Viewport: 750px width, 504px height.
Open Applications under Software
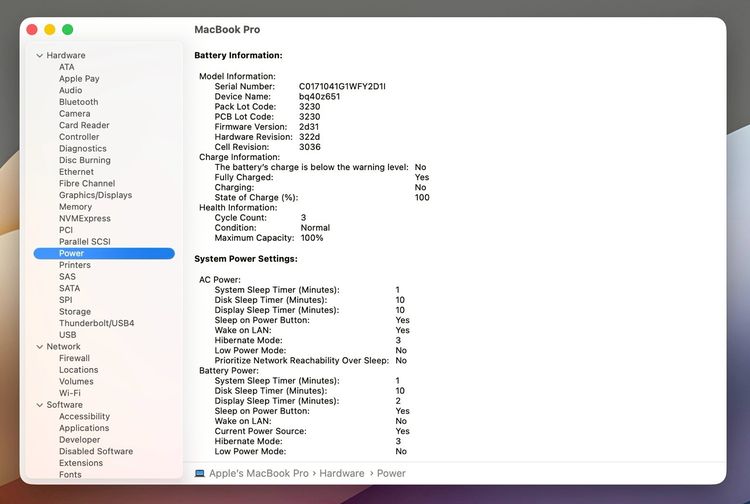coord(84,428)
